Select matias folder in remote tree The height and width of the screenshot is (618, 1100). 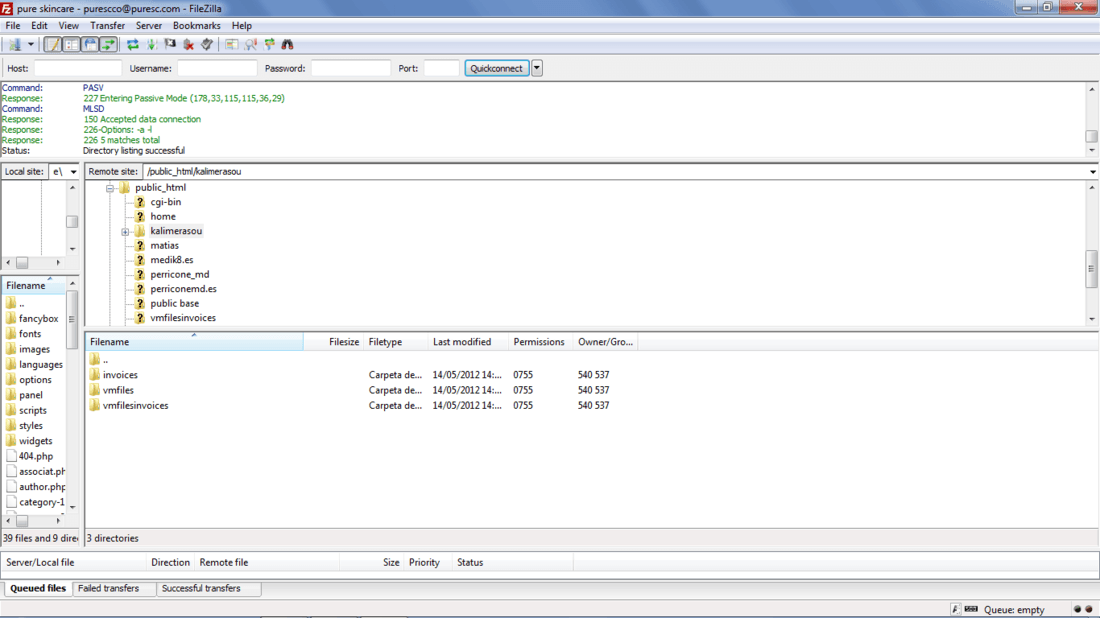pyautogui.click(x=164, y=246)
